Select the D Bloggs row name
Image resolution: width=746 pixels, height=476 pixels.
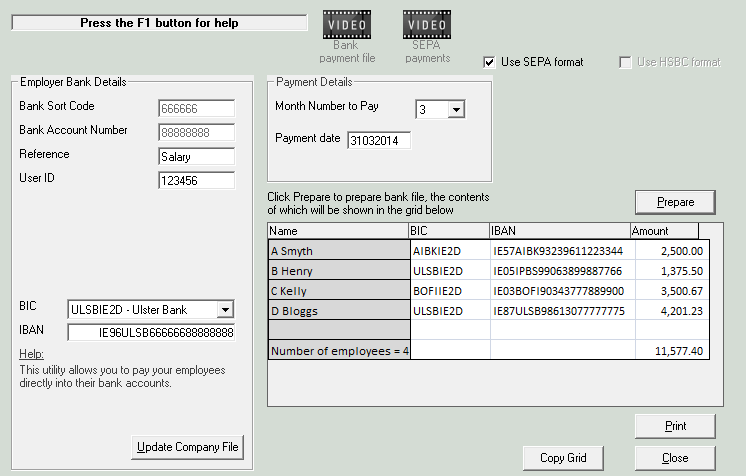(339, 311)
